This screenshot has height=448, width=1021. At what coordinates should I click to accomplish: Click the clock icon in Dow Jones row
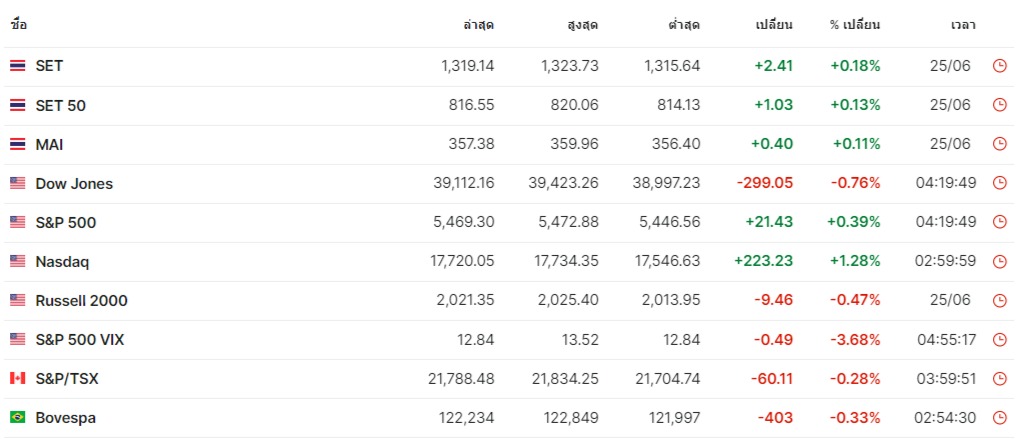tap(999, 183)
